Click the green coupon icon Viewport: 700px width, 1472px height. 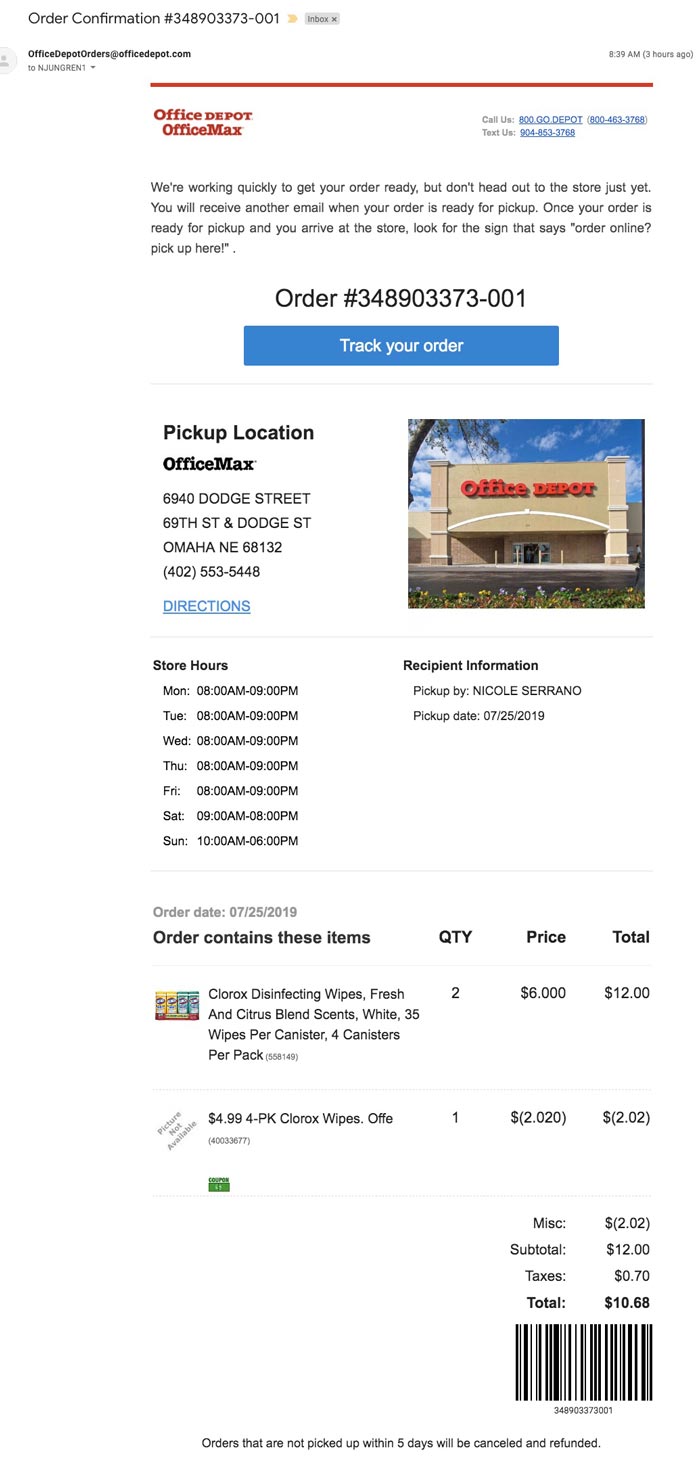coord(219,1184)
